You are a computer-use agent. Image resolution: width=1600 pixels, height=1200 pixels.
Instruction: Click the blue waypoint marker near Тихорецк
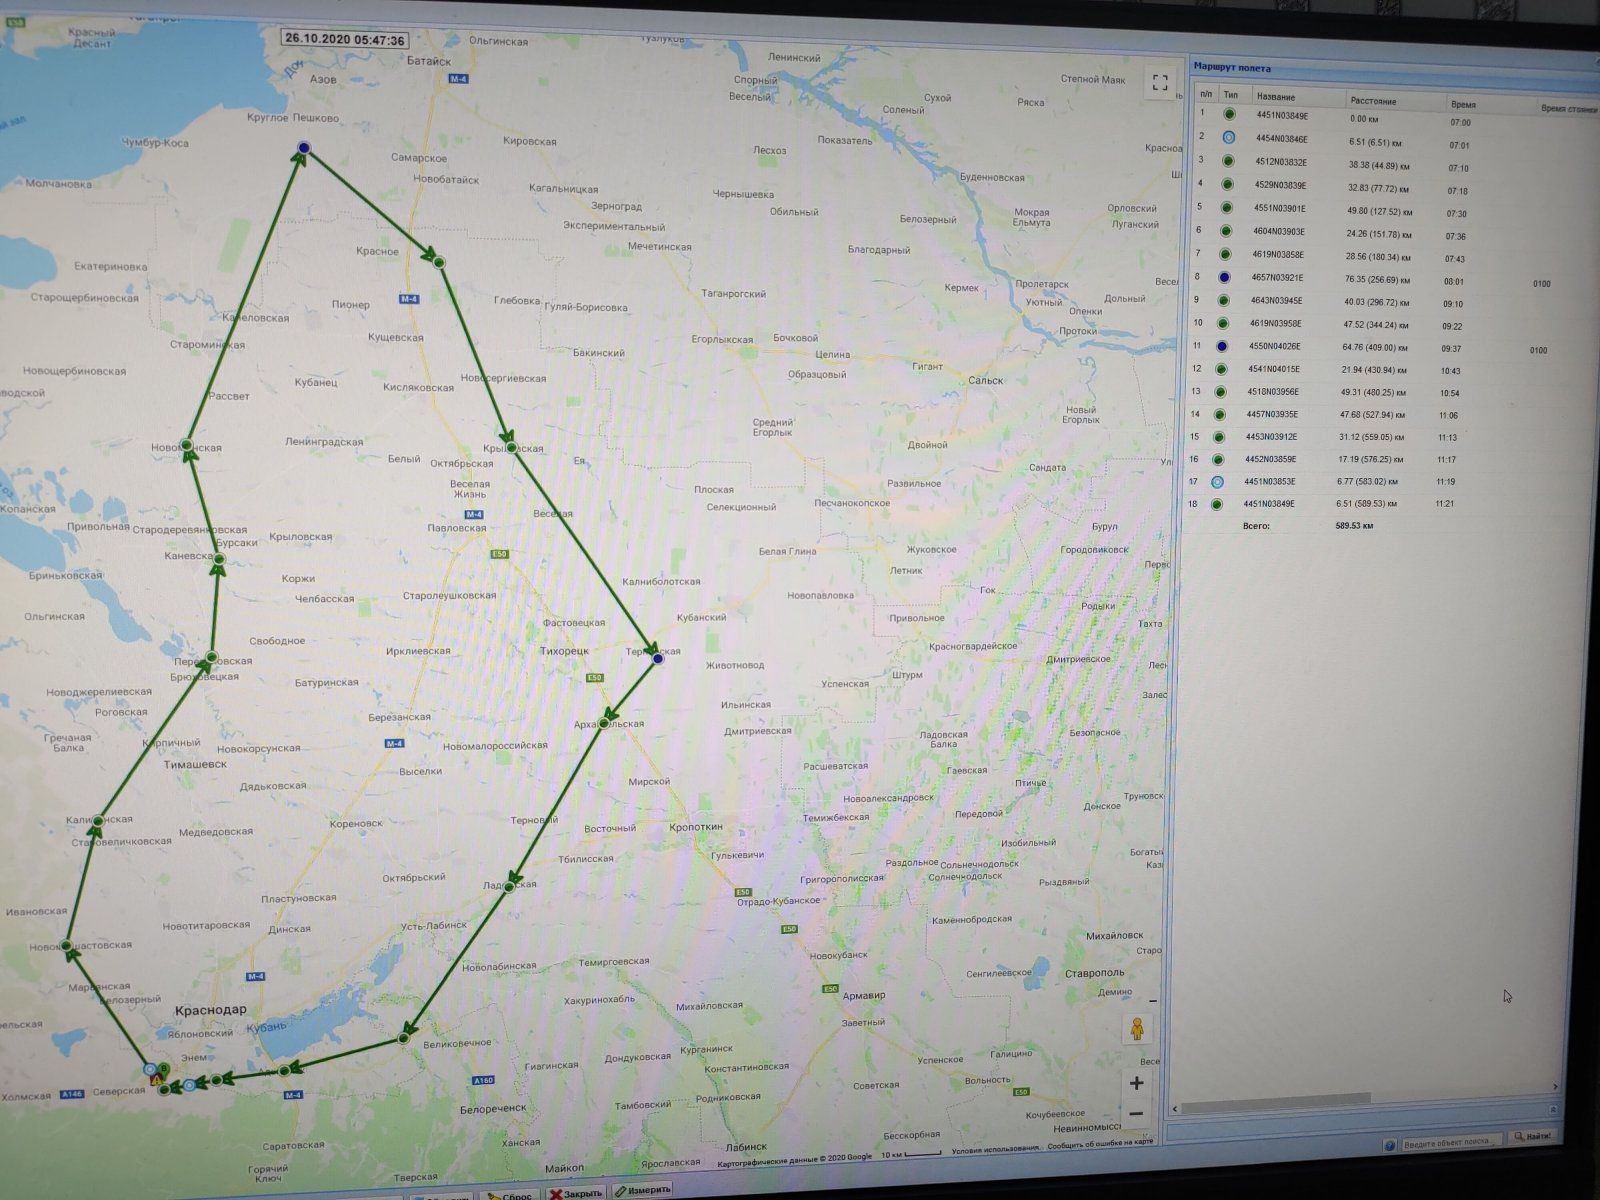pos(657,659)
